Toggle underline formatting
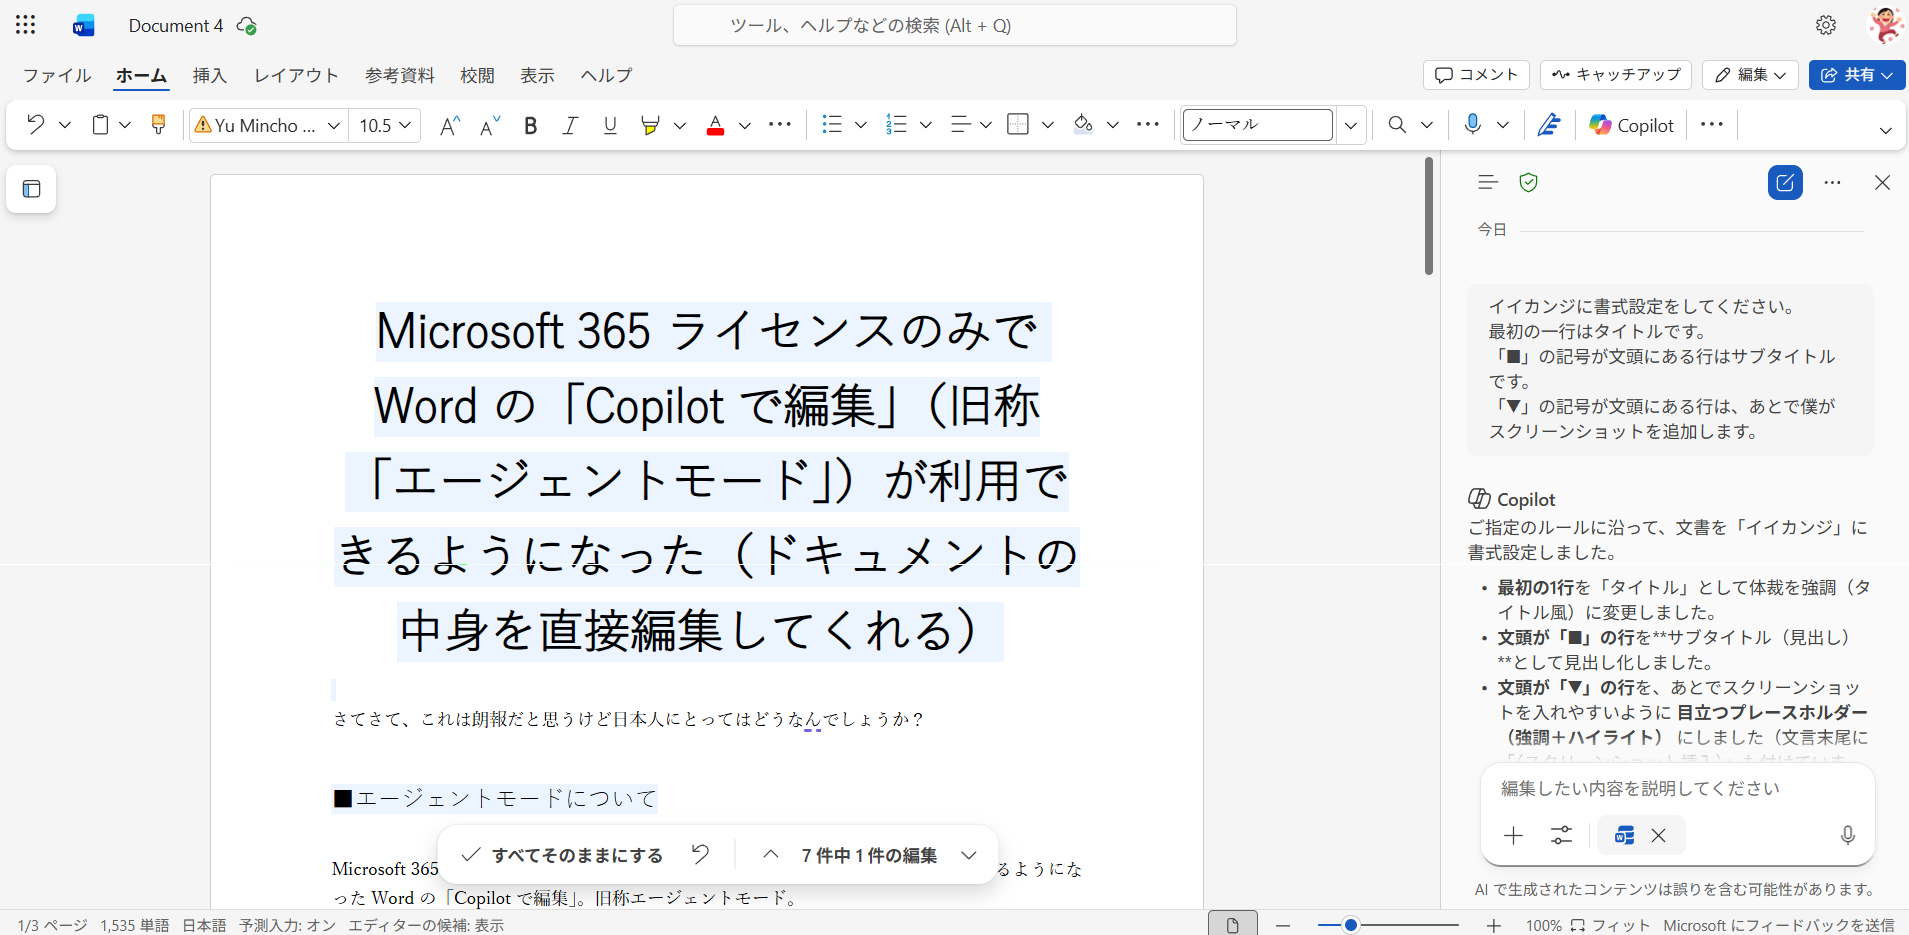 610,125
